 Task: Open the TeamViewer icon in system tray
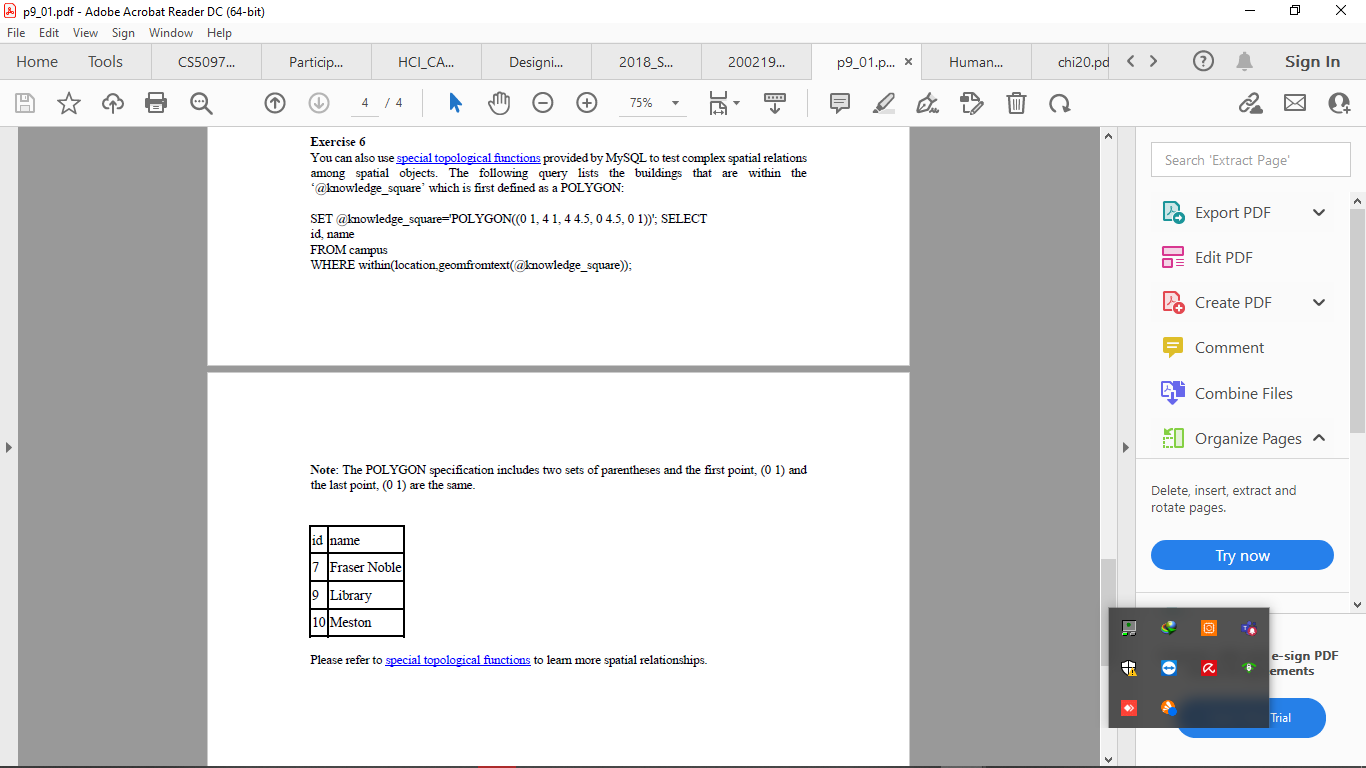pos(1168,667)
